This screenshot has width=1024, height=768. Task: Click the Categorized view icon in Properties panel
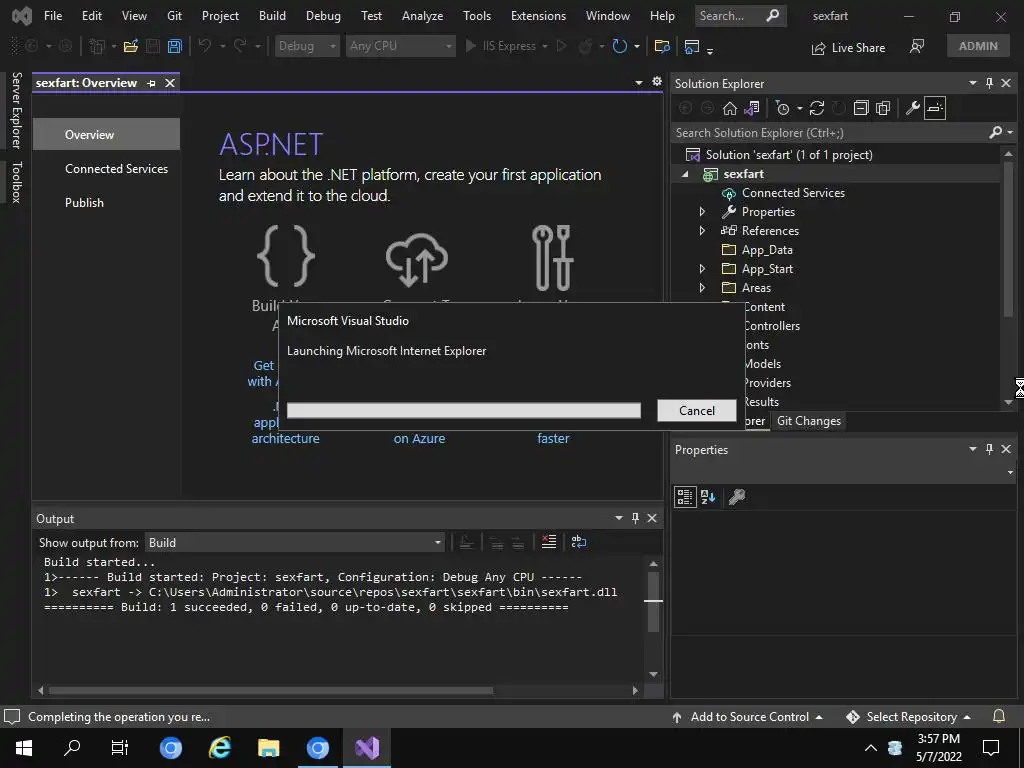pyautogui.click(x=684, y=497)
